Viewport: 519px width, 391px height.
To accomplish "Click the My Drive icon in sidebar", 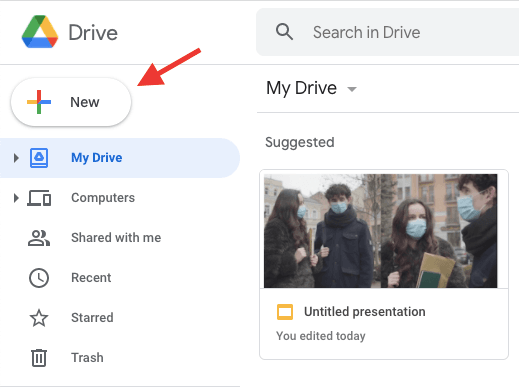I will pos(39,158).
